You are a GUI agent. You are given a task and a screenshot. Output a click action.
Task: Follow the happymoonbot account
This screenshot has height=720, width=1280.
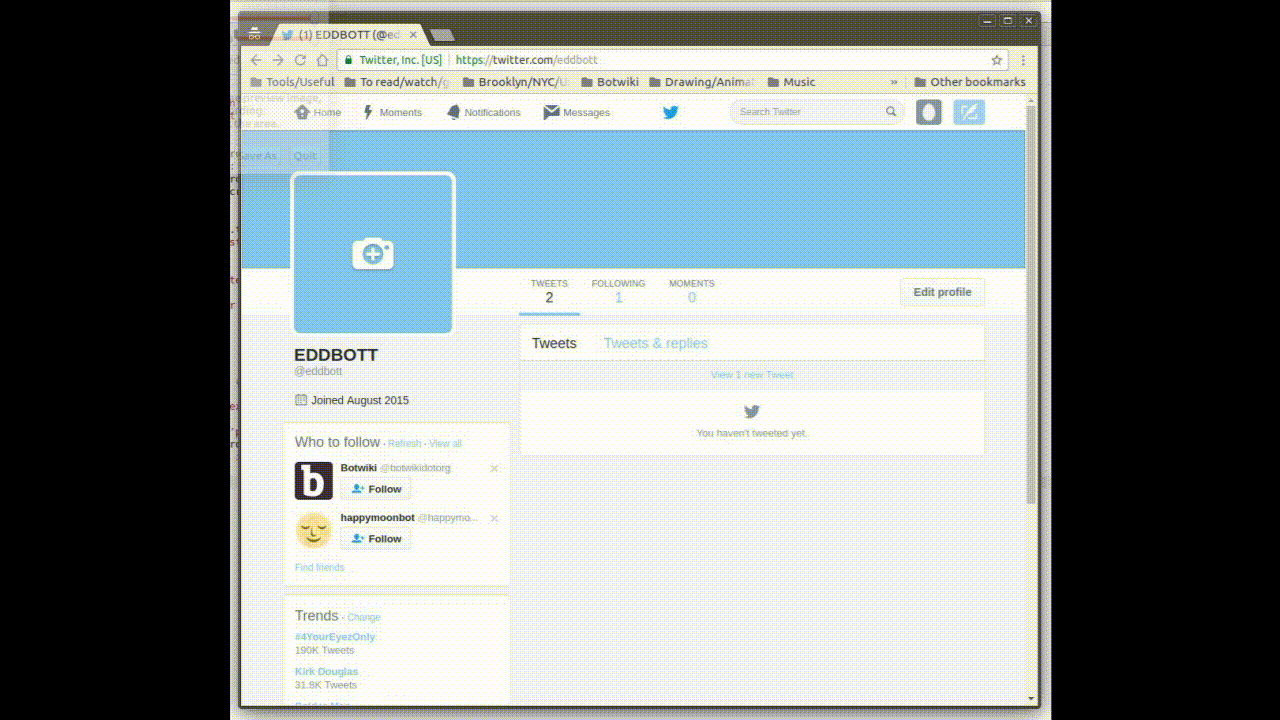pyautogui.click(x=375, y=539)
